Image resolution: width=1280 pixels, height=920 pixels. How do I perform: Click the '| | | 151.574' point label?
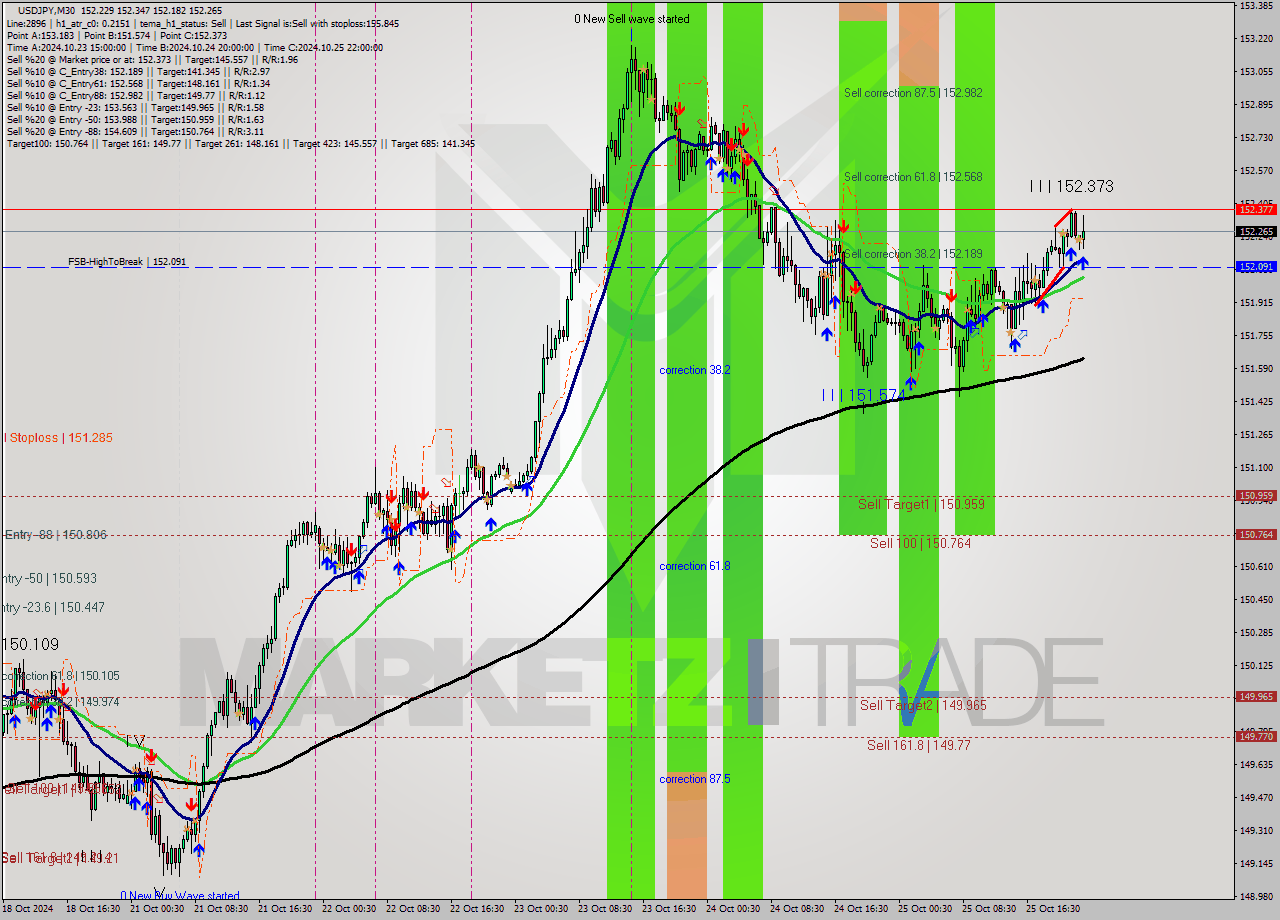click(861, 395)
